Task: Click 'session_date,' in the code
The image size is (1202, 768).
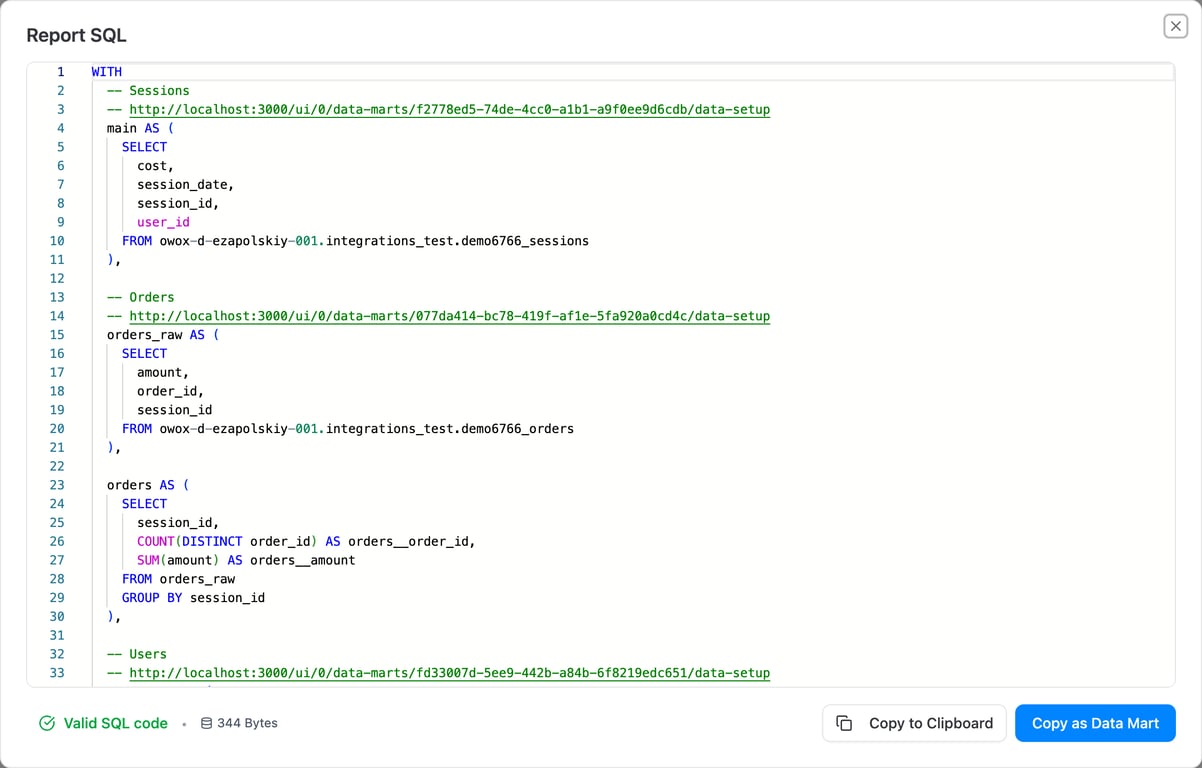Action: coord(186,185)
